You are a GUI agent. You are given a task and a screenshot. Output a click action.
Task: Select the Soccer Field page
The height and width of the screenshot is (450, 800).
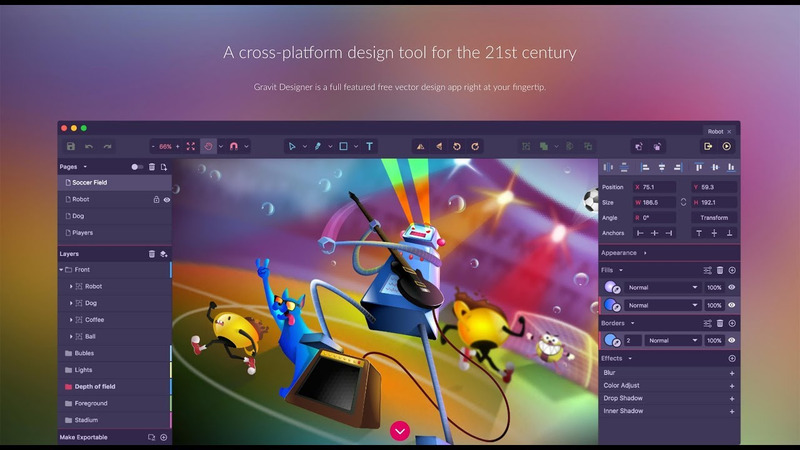click(x=90, y=183)
